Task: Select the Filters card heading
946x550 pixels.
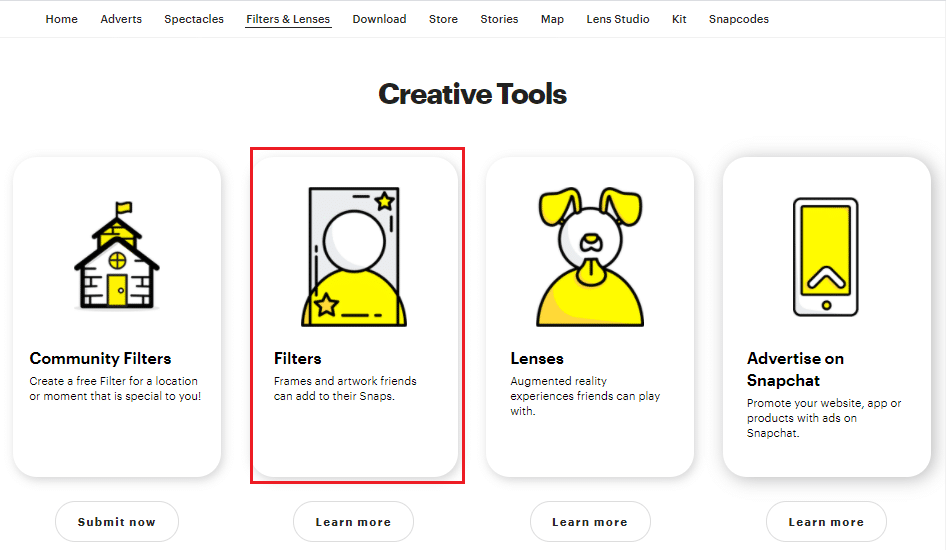Action: (x=297, y=359)
